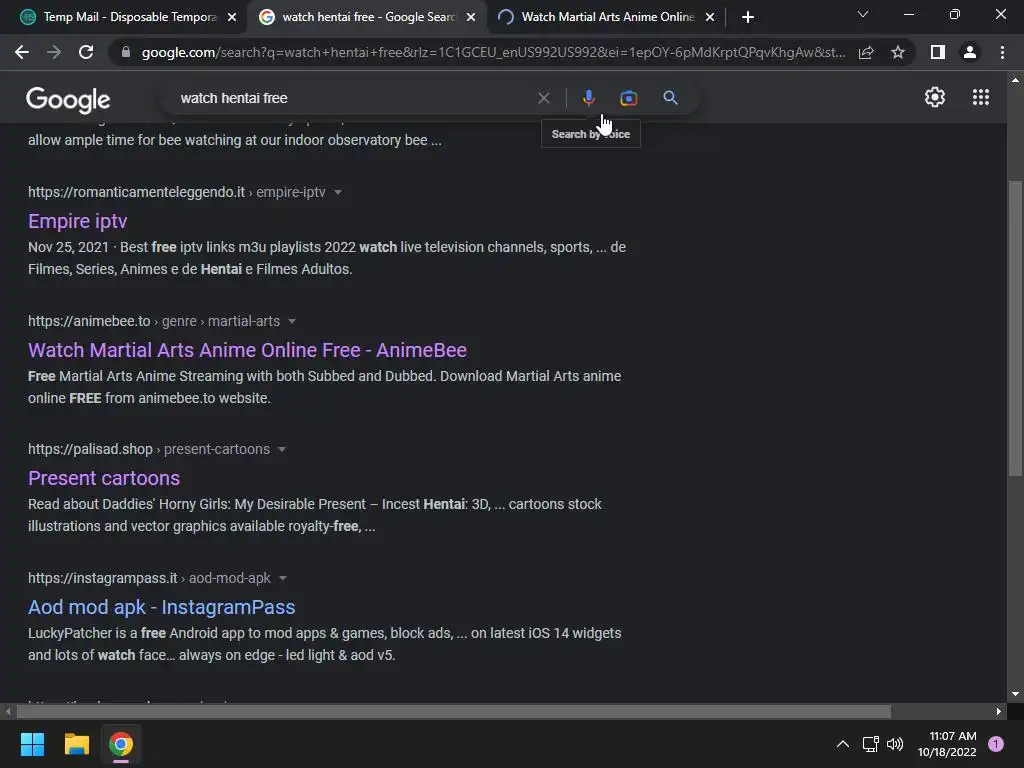The image size is (1024, 768).
Task: Submit search with the magnifier icon
Action: [670, 98]
